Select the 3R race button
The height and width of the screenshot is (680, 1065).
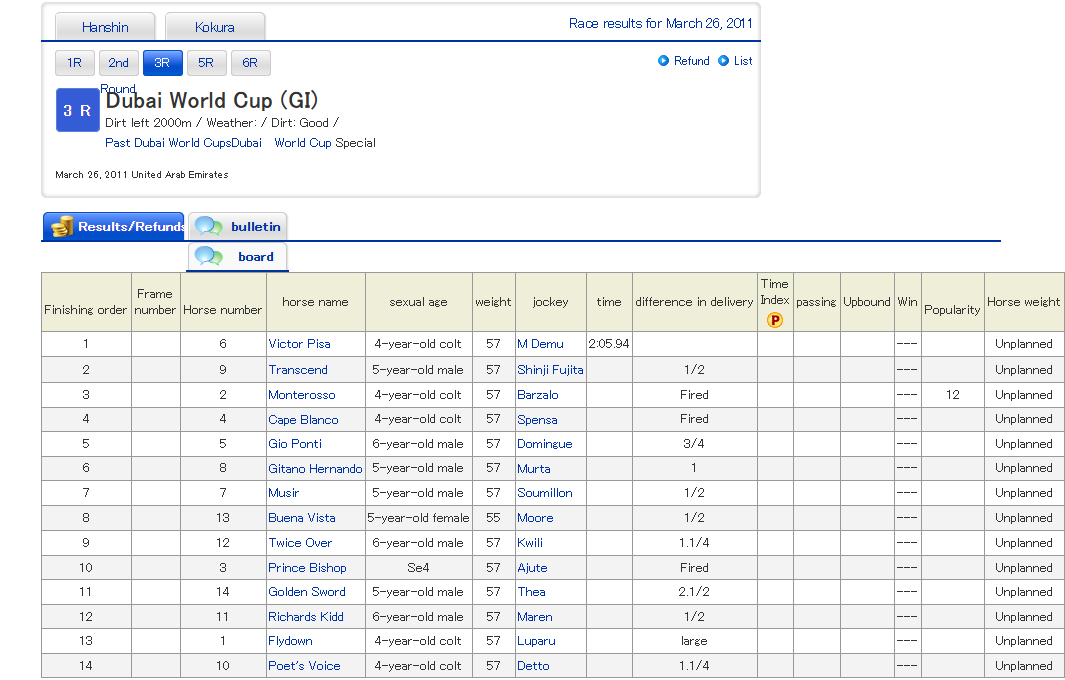[x=162, y=63]
